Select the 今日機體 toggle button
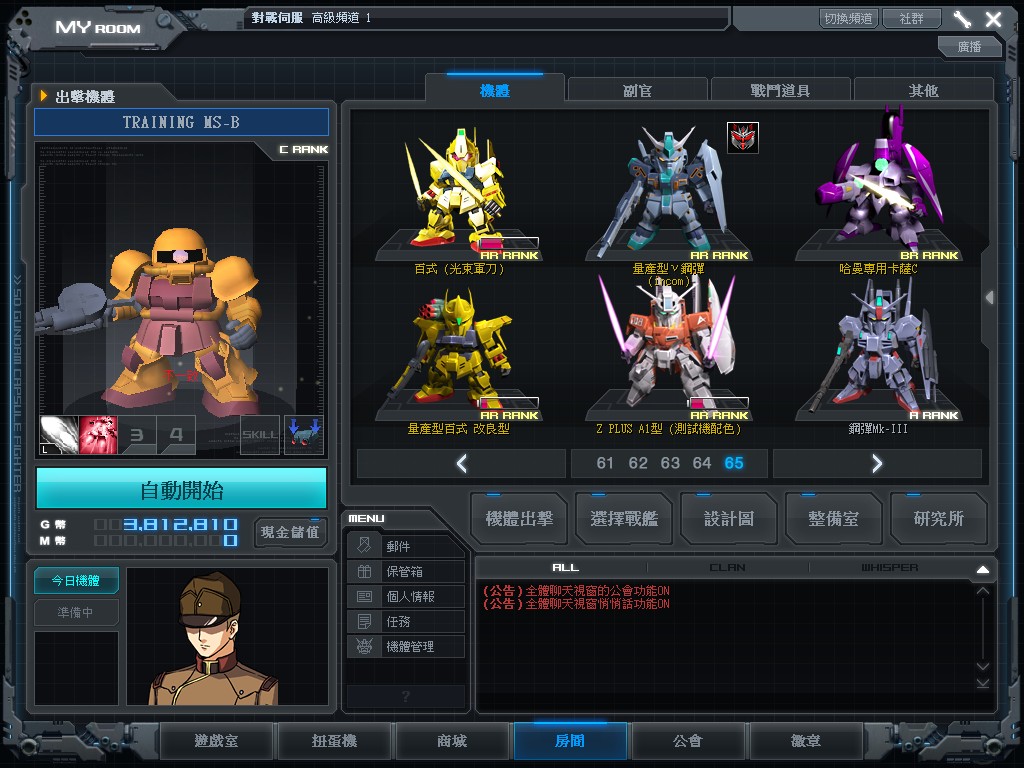 pos(76,581)
